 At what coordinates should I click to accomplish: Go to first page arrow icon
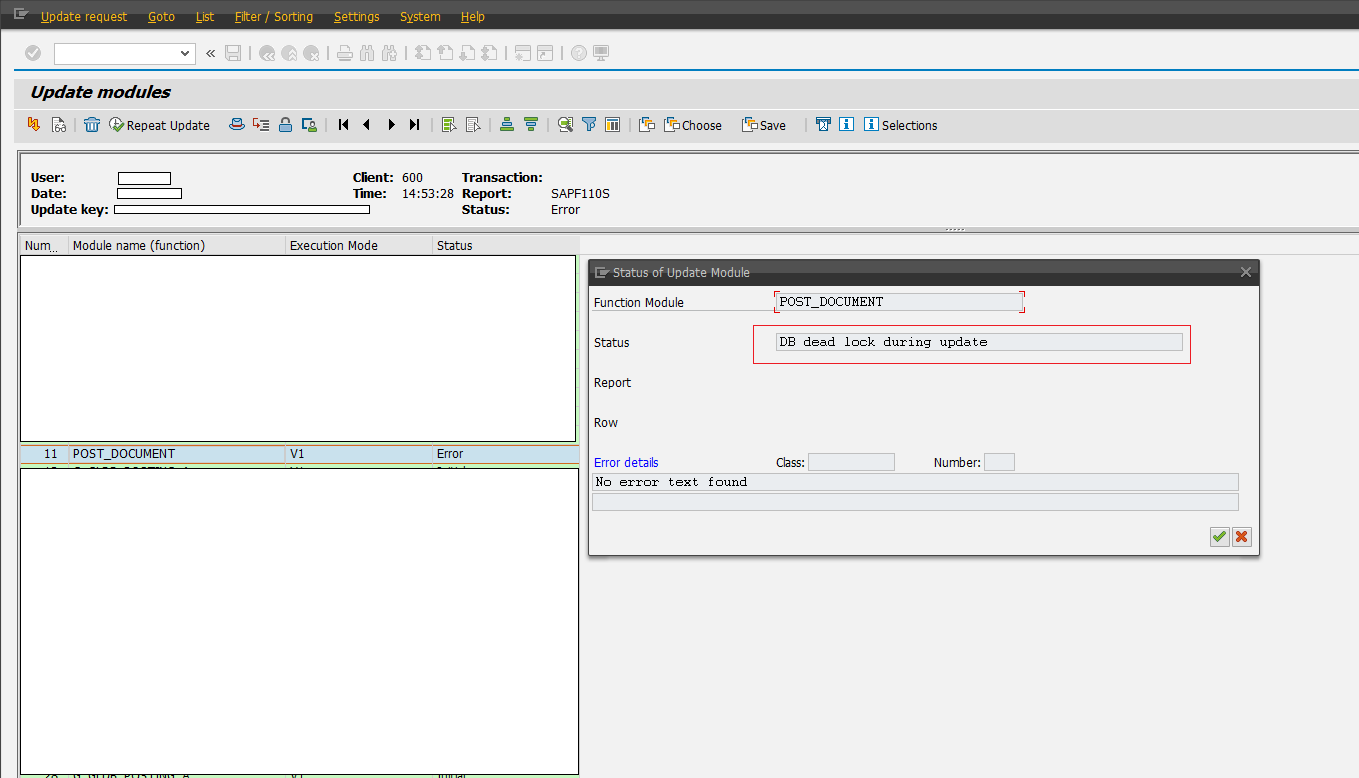point(343,125)
